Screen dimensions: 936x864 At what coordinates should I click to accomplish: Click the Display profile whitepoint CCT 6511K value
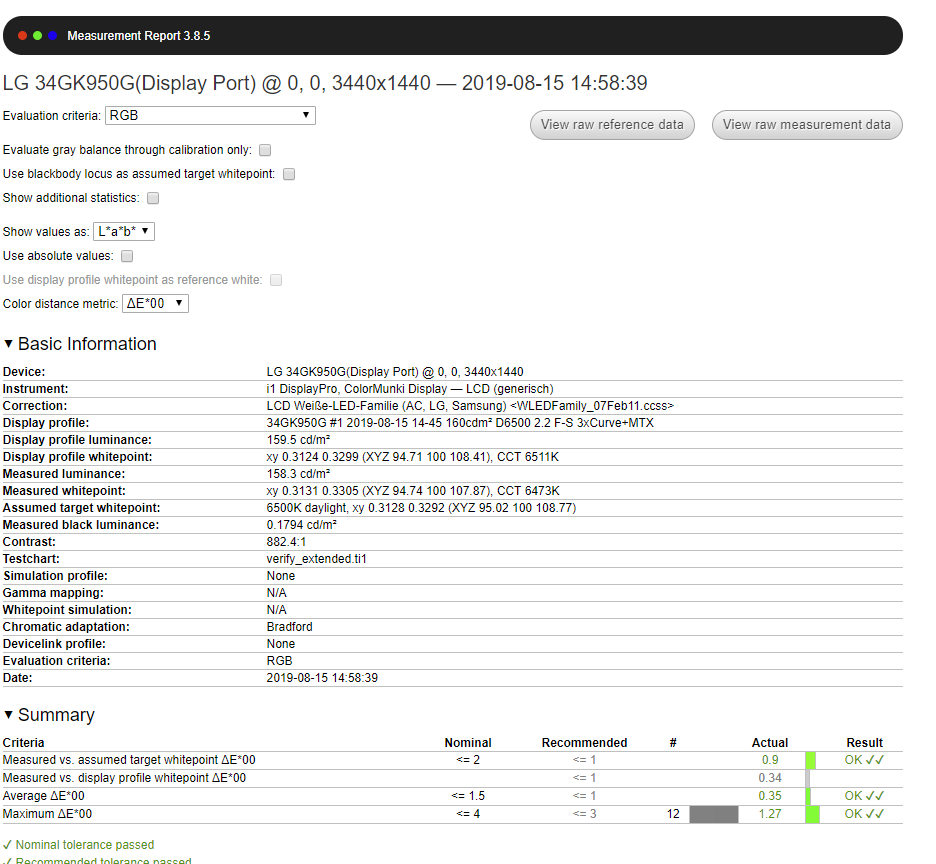tap(412, 457)
